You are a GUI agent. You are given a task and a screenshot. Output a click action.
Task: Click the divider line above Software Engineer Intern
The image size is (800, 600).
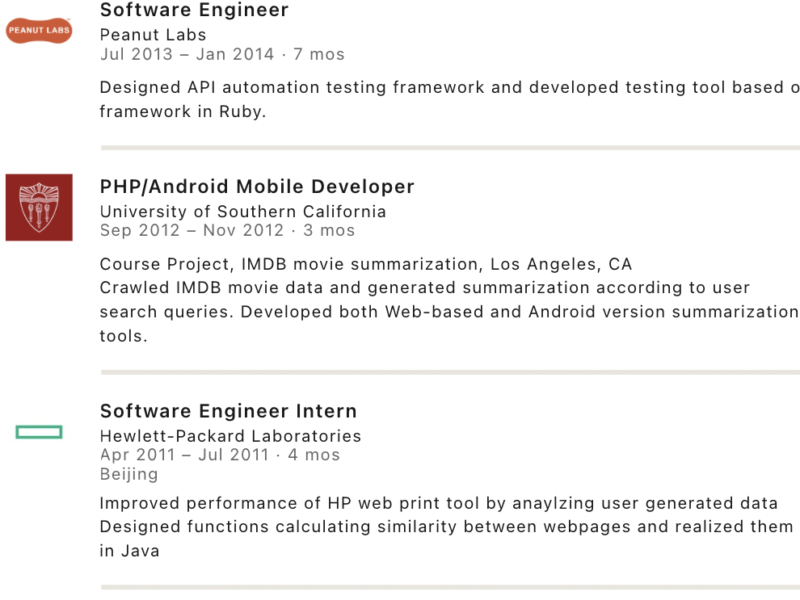450,372
